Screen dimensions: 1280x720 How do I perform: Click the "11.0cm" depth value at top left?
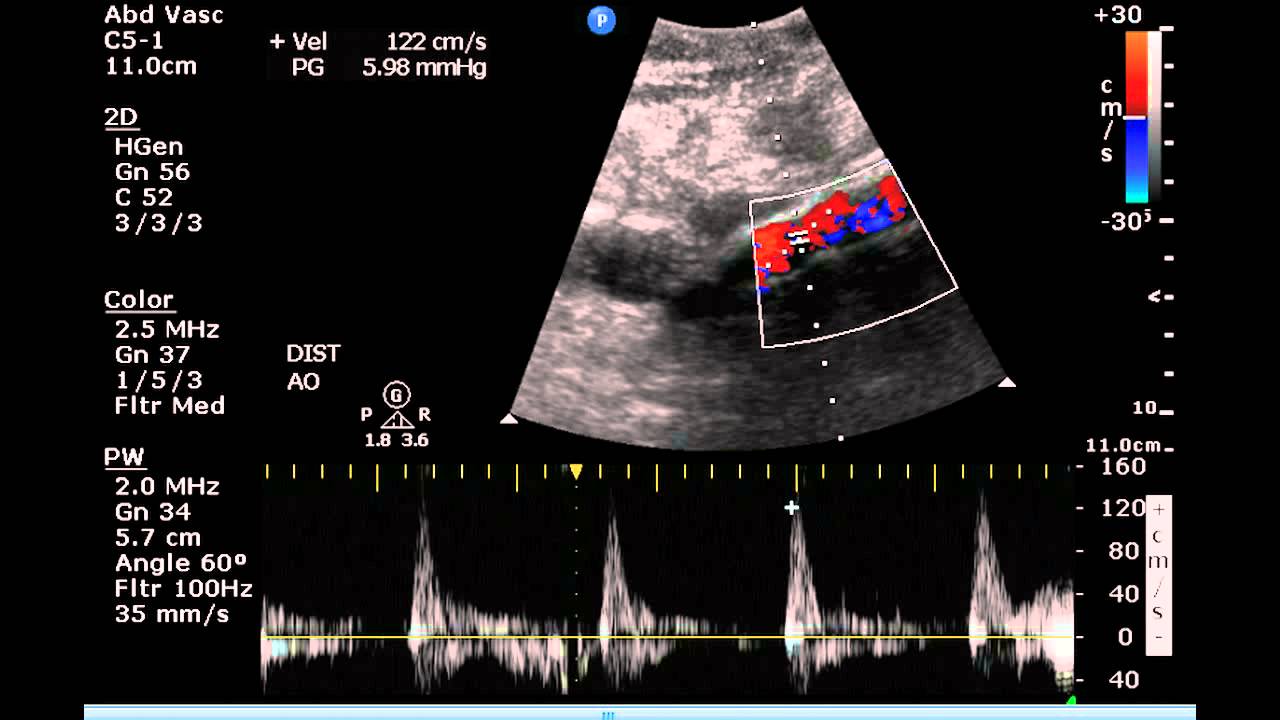coord(151,66)
